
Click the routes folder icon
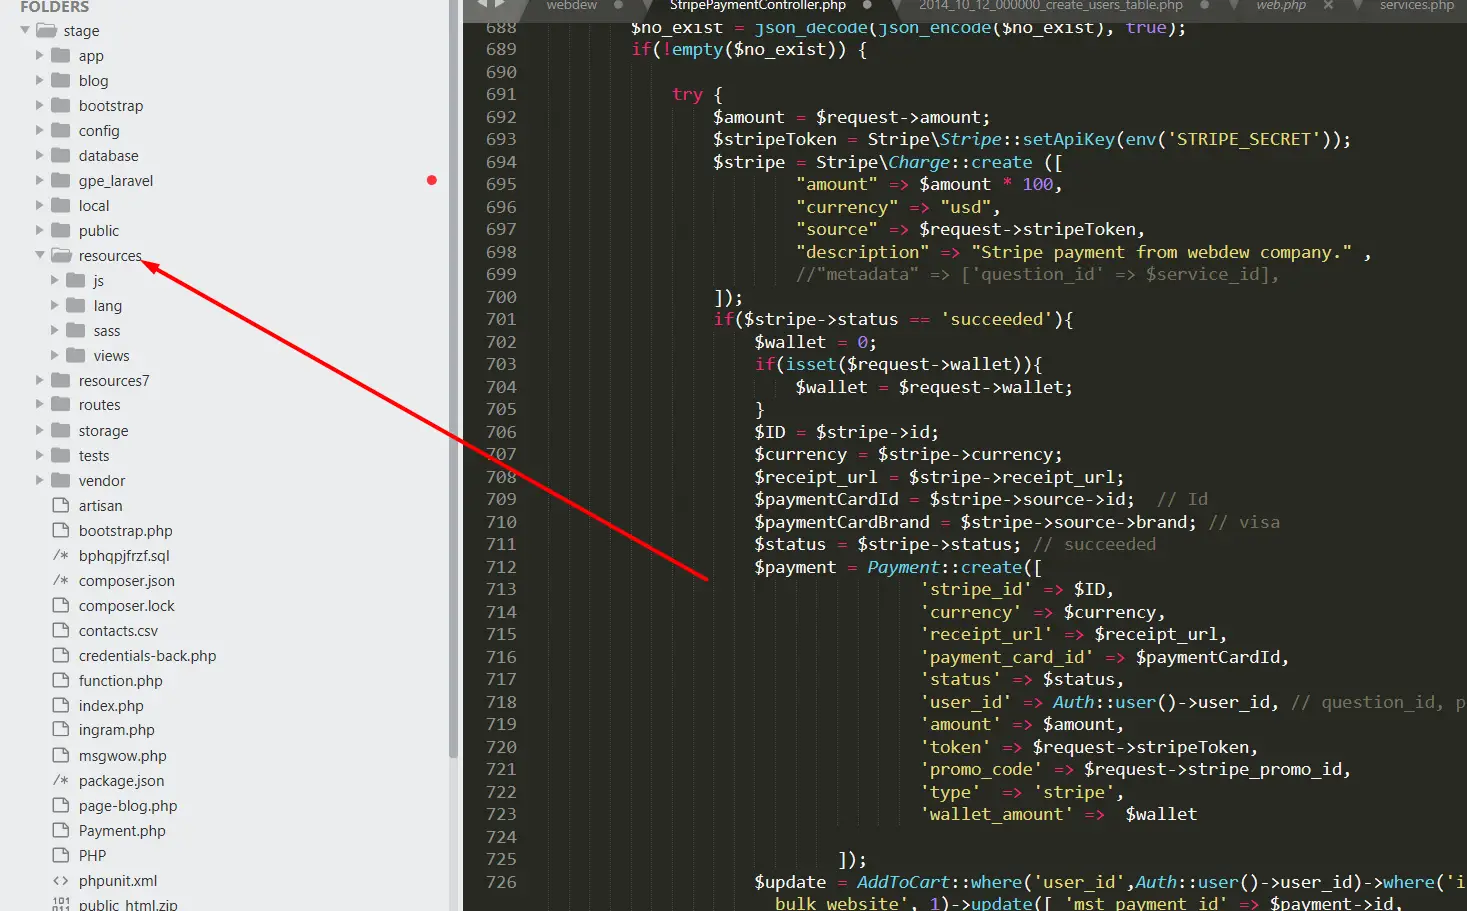click(61, 404)
